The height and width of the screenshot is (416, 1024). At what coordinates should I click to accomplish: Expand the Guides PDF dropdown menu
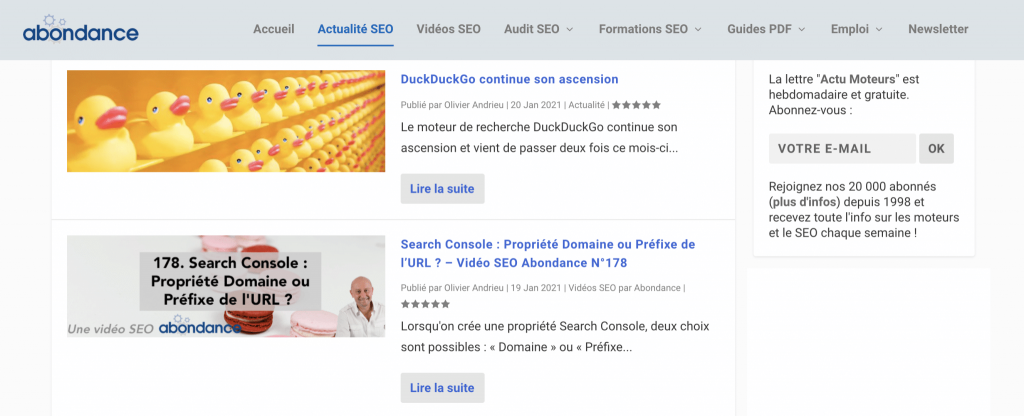pyautogui.click(x=766, y=29)
